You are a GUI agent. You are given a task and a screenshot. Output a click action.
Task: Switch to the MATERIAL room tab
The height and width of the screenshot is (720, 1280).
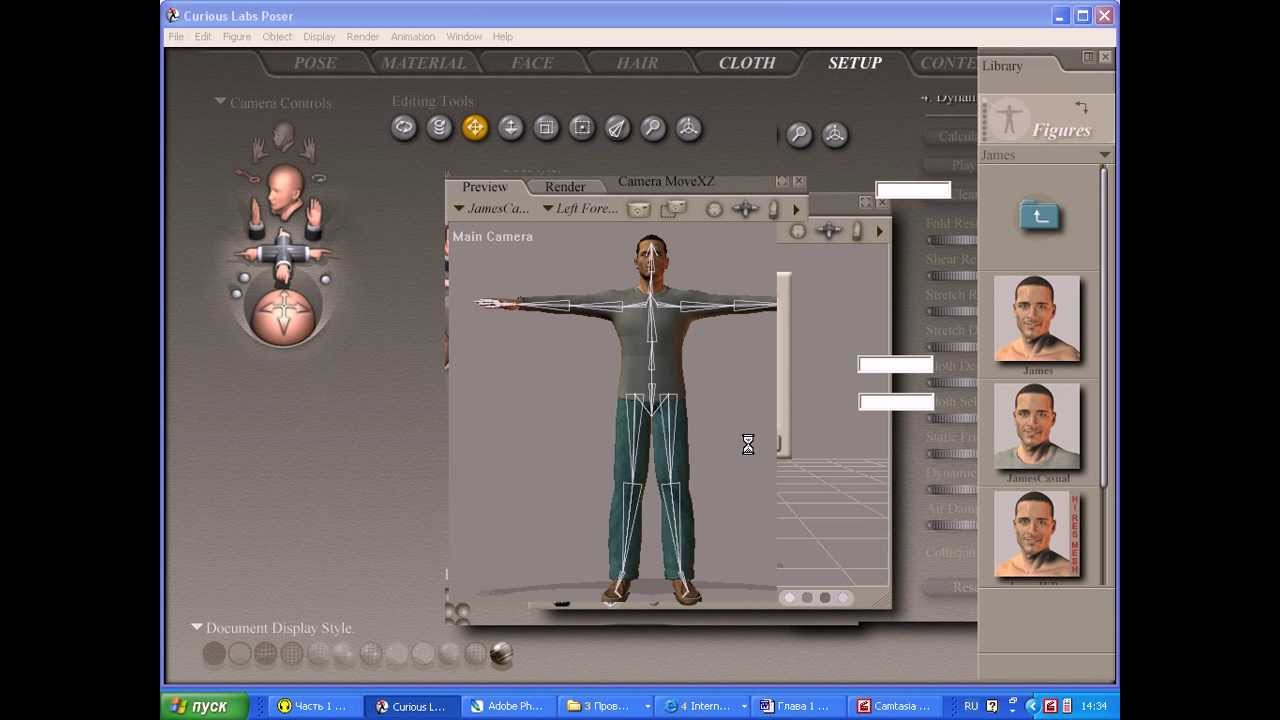(x=423, y=63)
